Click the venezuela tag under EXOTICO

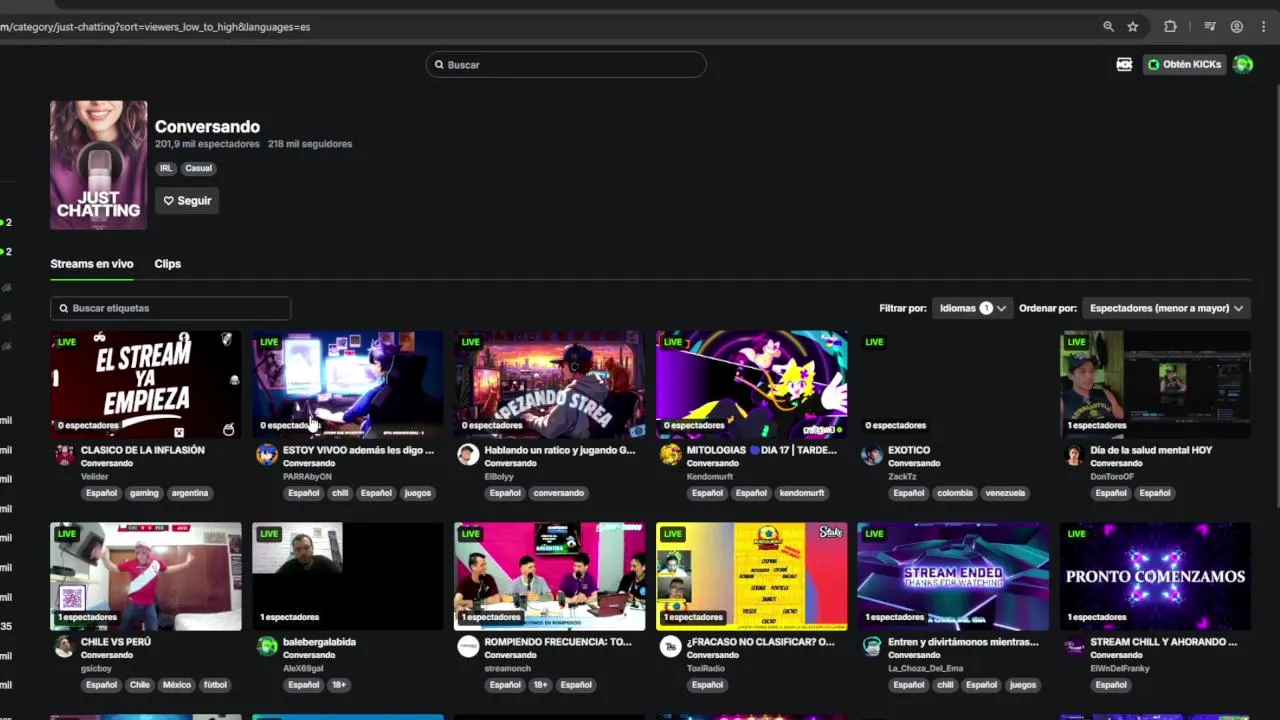(1005, 493)
